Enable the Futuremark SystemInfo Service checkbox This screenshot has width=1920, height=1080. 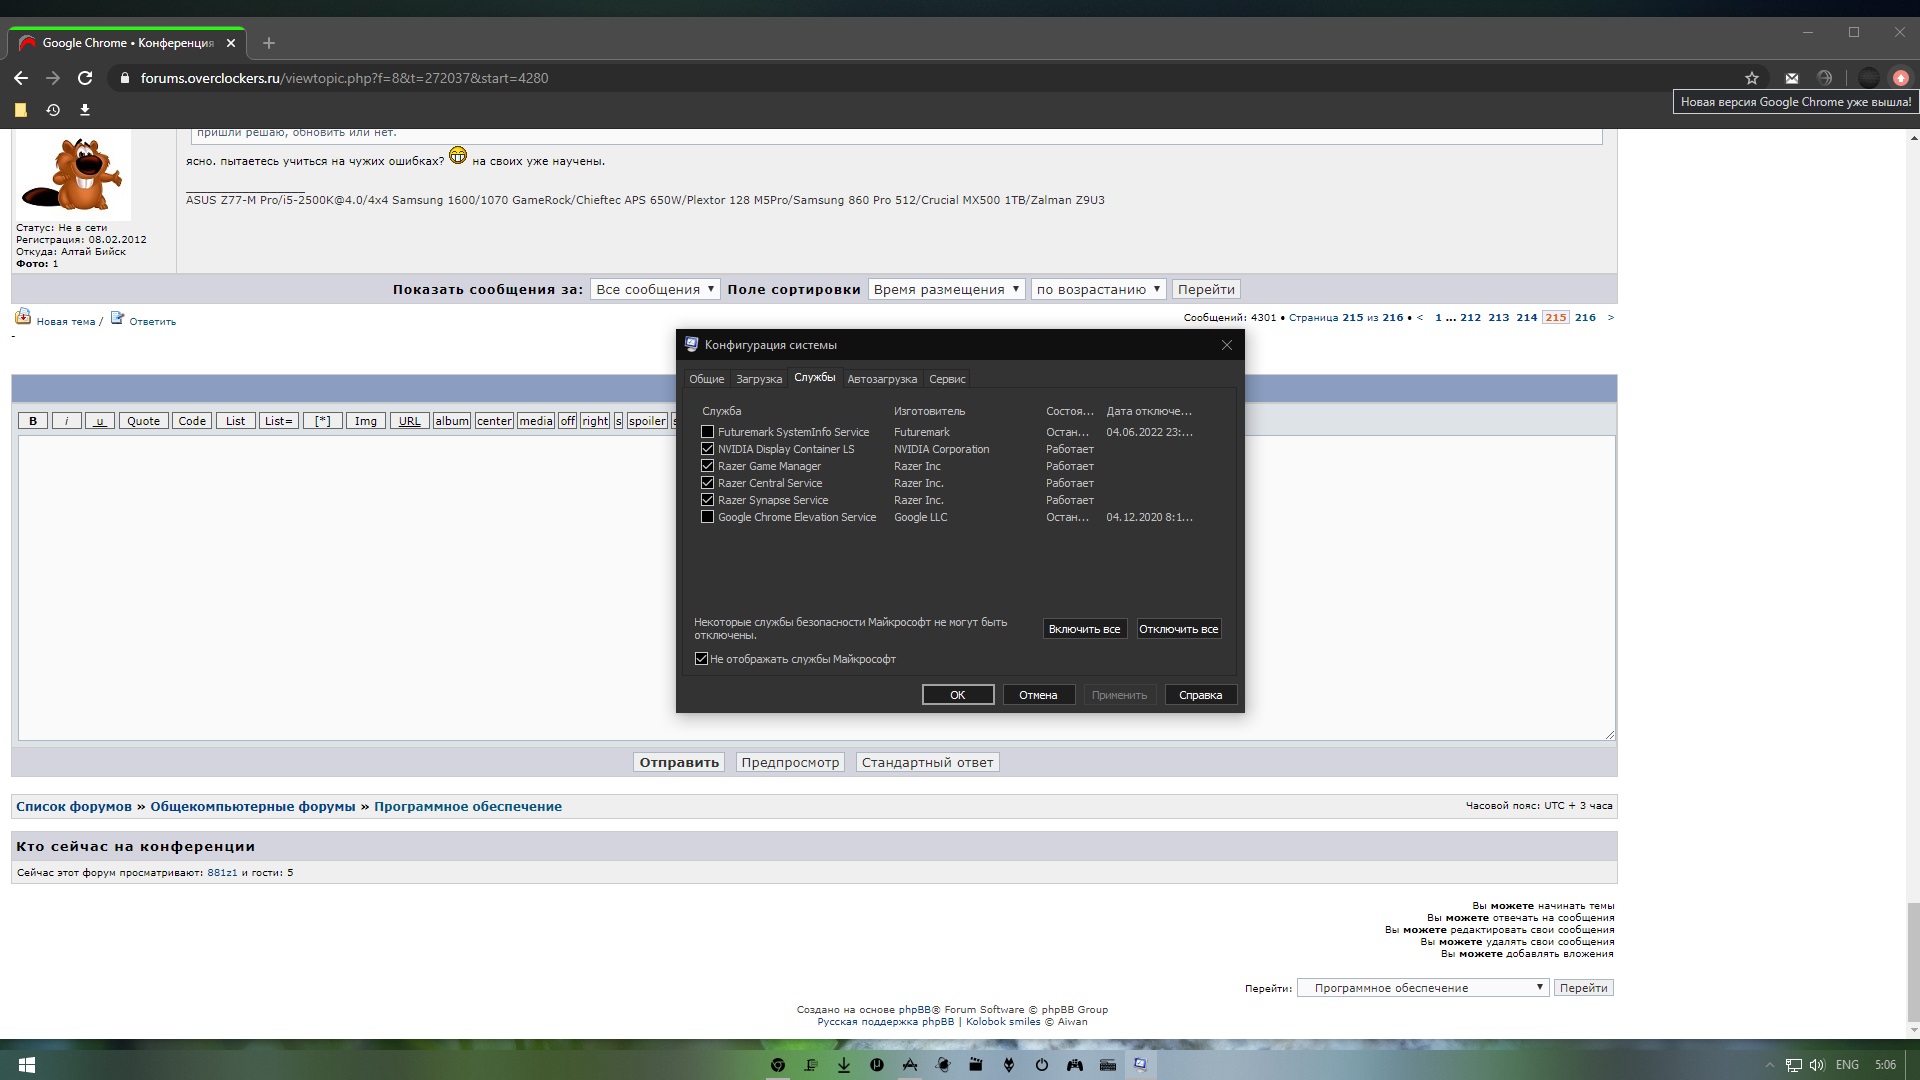(708, 432)
